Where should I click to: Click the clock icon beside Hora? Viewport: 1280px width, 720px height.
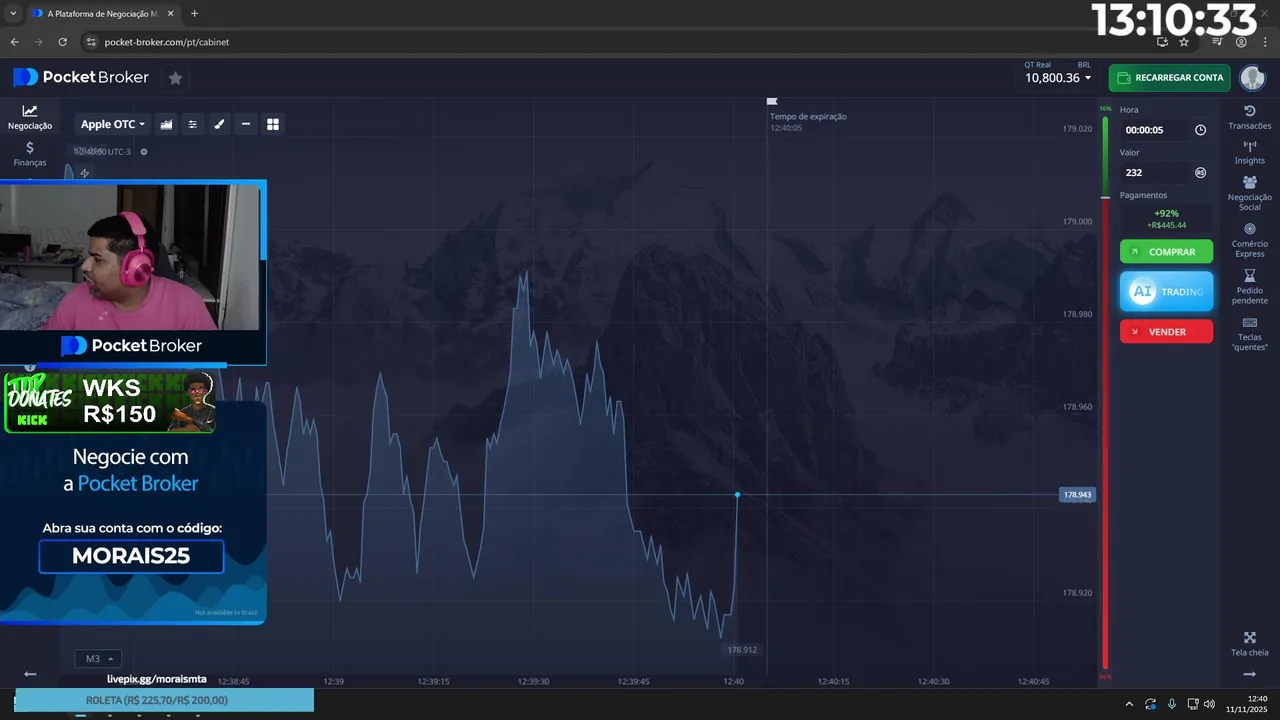pos(1200,130)
